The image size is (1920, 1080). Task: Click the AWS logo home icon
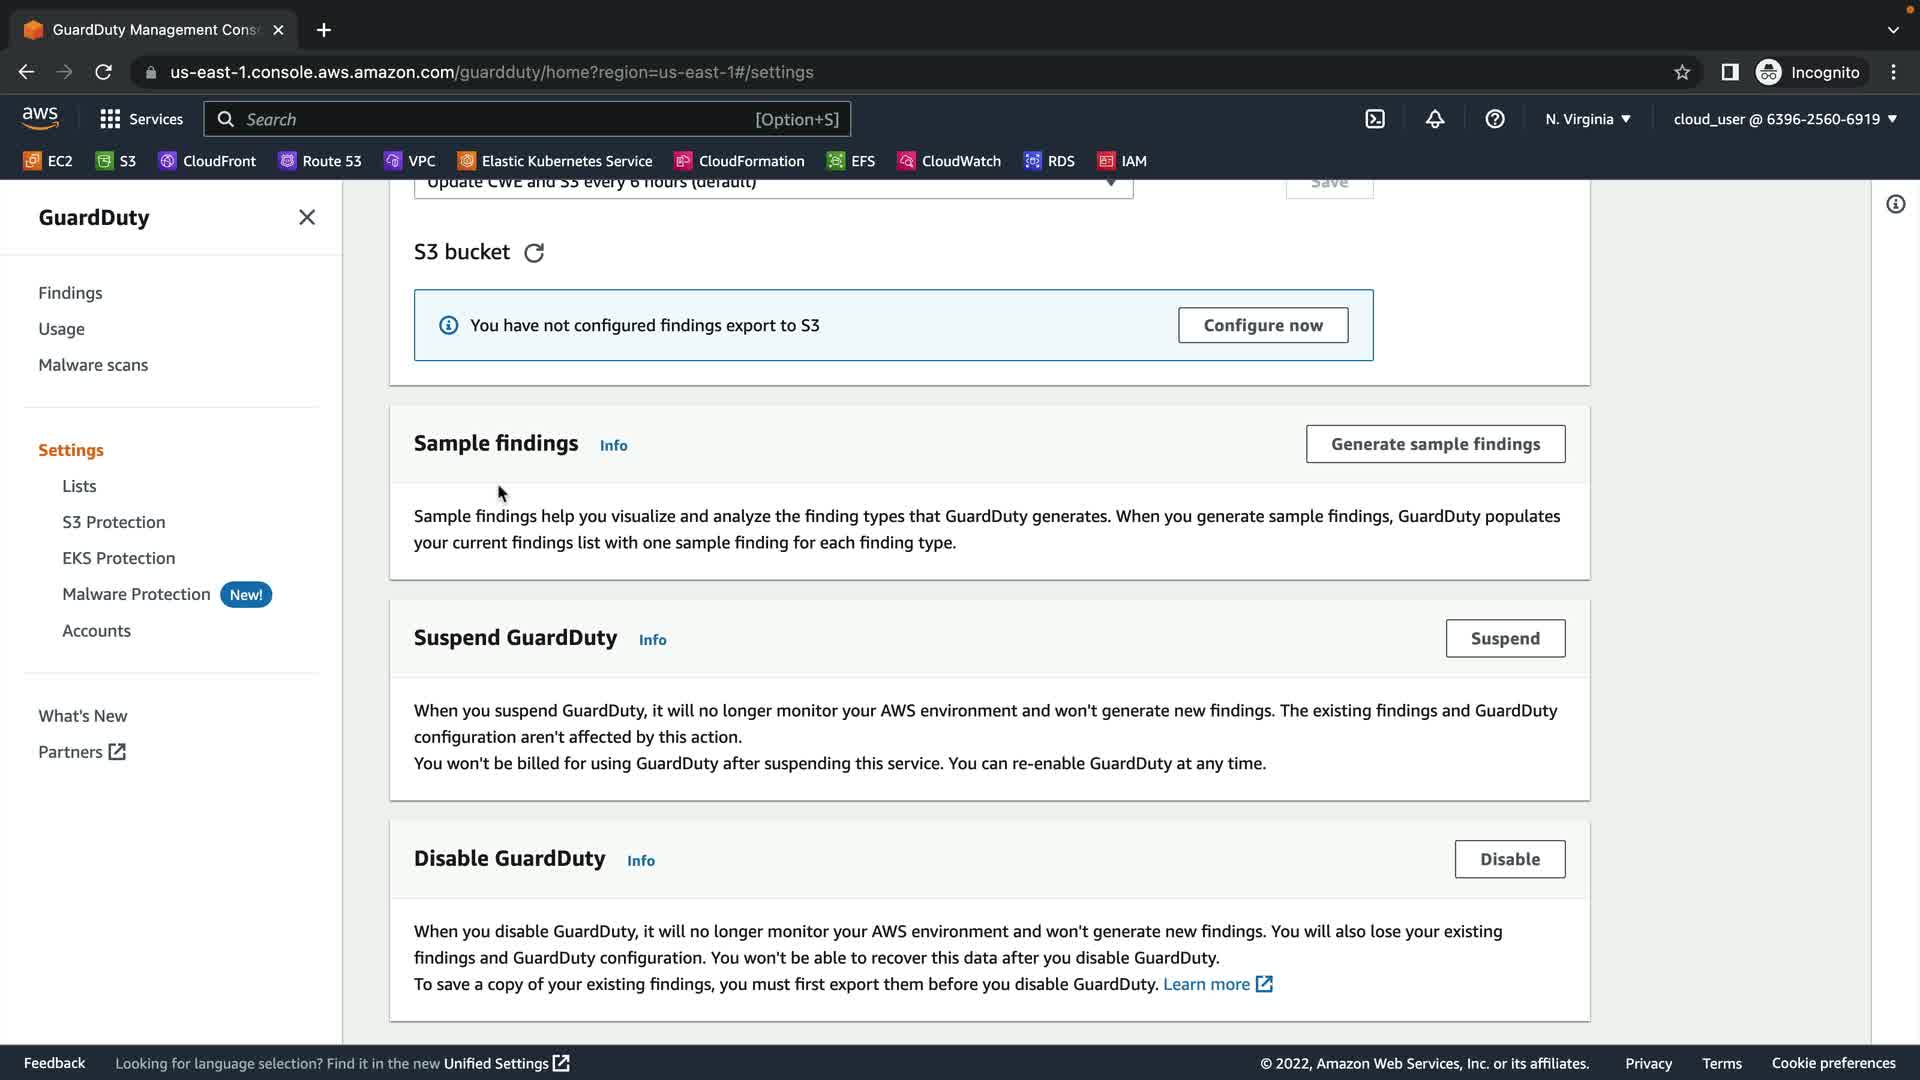(40, 118)
